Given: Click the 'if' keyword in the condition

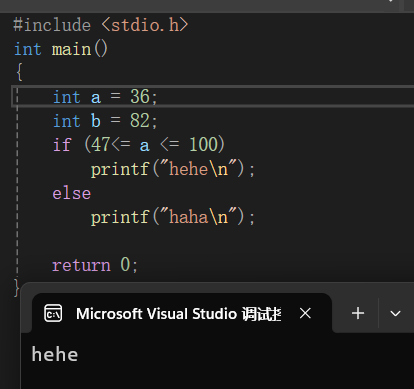Looking at the screenshot, I should click(x=62, y=145).
